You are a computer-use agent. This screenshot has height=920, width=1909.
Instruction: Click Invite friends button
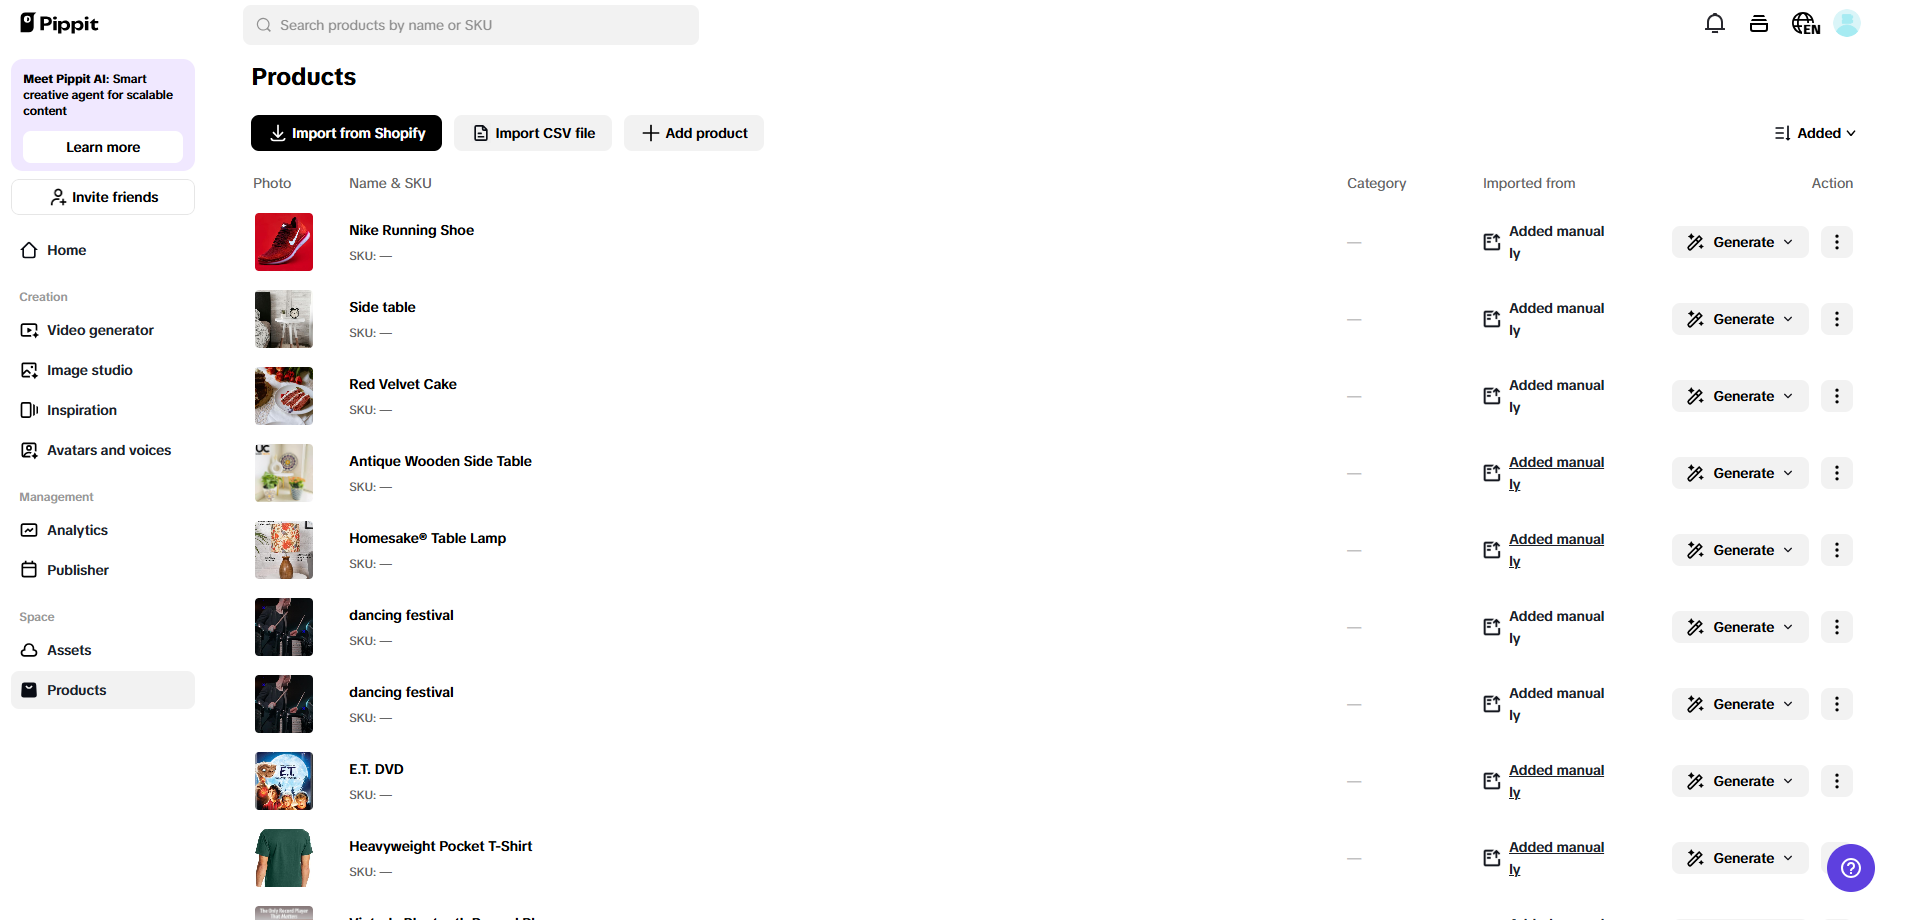tap(103, 197)
